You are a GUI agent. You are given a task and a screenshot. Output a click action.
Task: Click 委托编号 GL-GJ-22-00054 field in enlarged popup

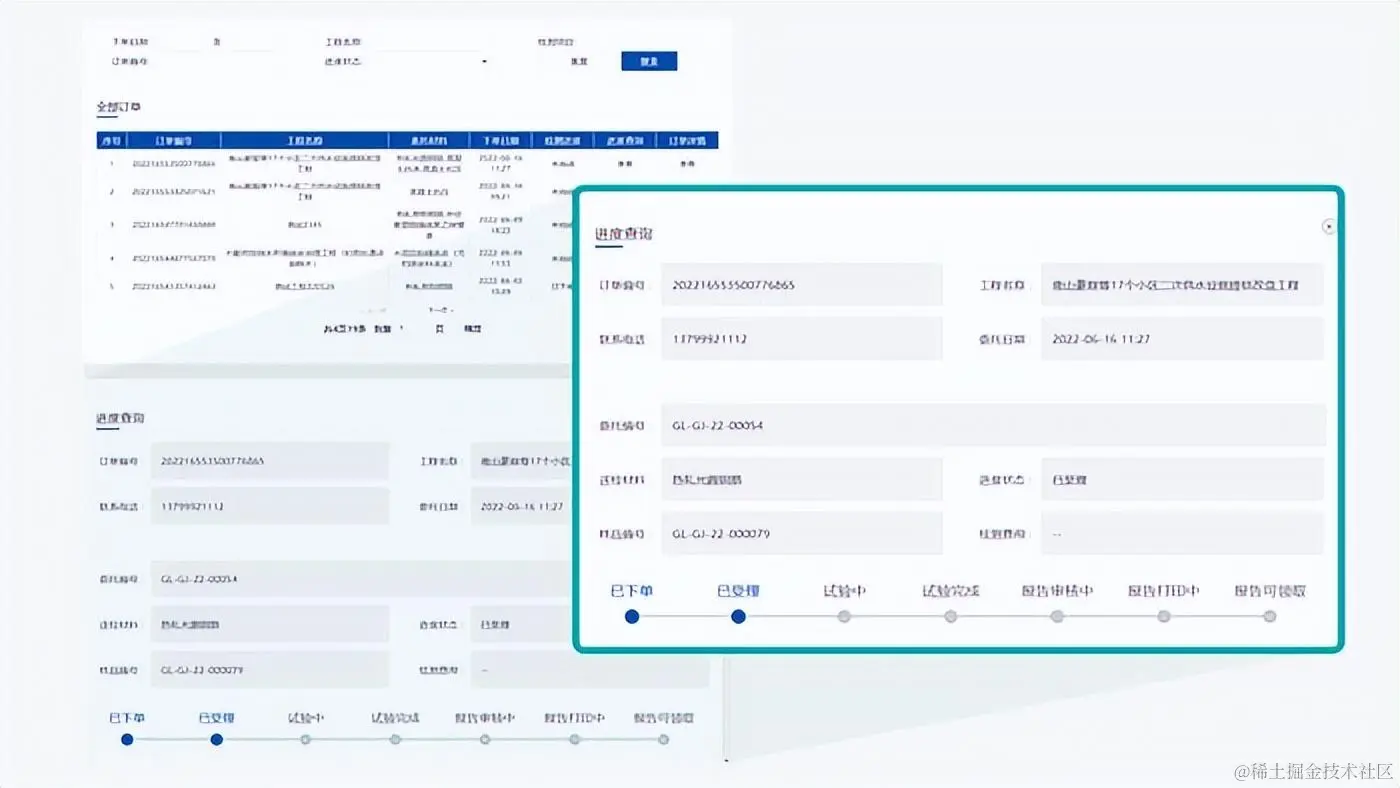pos(993,426)
